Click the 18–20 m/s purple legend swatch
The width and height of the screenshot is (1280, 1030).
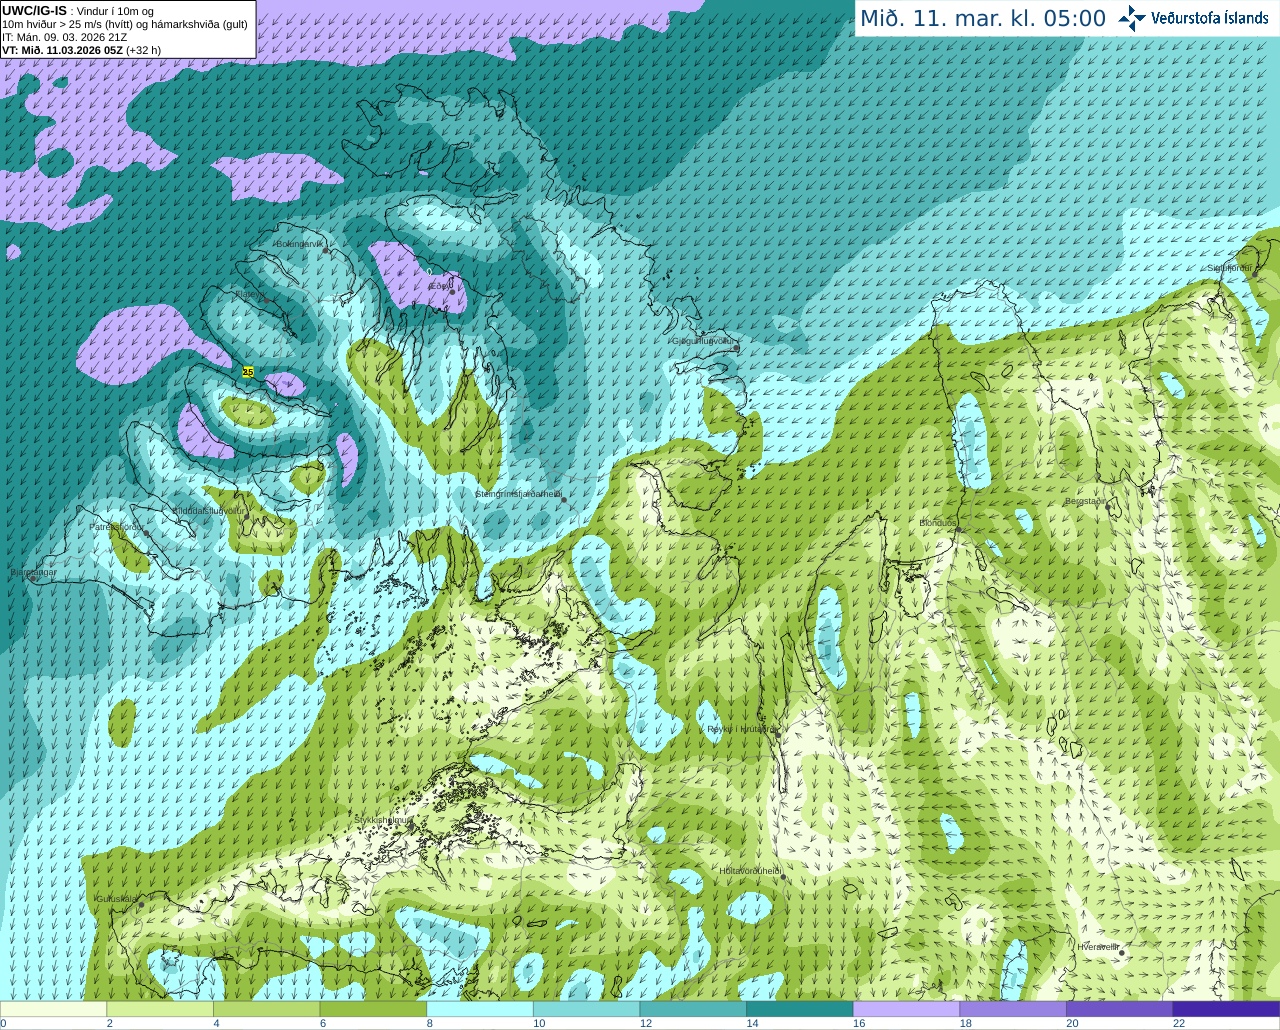coord(1013,1008)
